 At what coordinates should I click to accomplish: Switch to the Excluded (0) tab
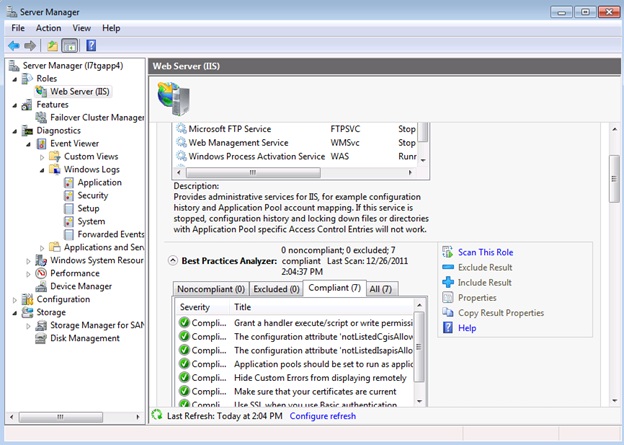[x=276, y=289]
